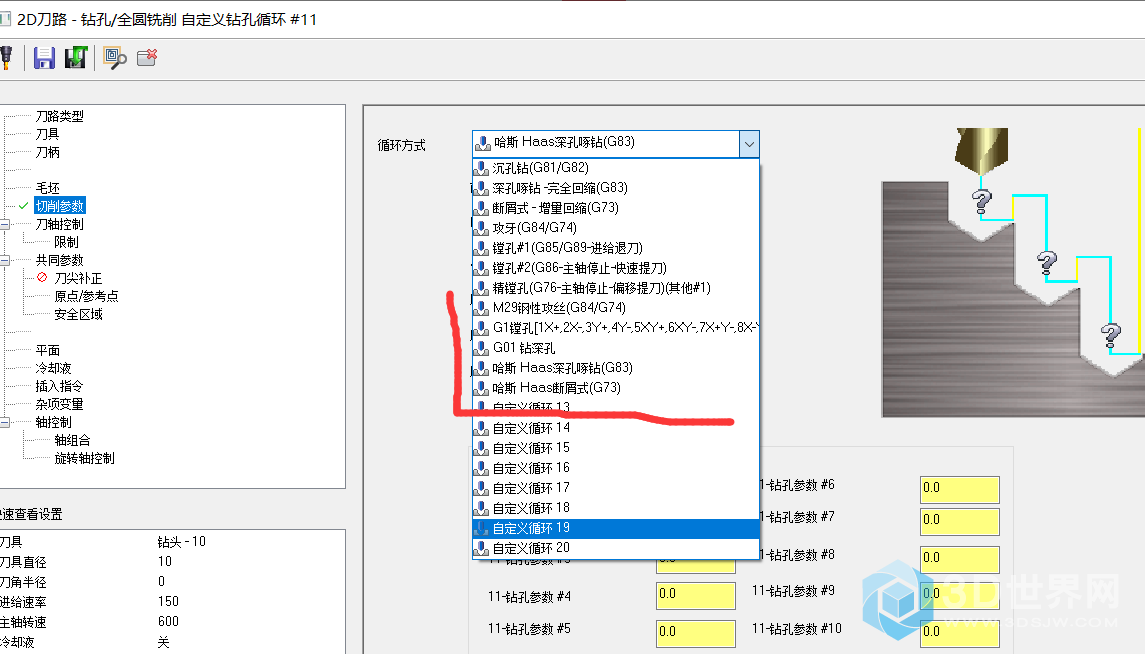Select 切削参数 tree node

click(60, 207)
